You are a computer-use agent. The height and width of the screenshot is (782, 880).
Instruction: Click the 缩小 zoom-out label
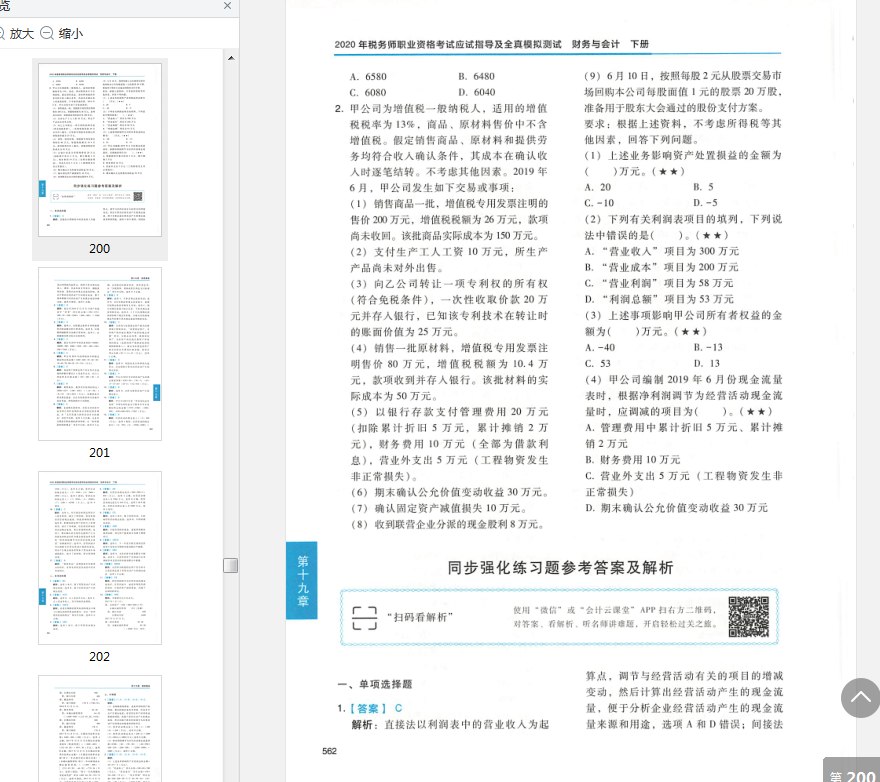71,34
